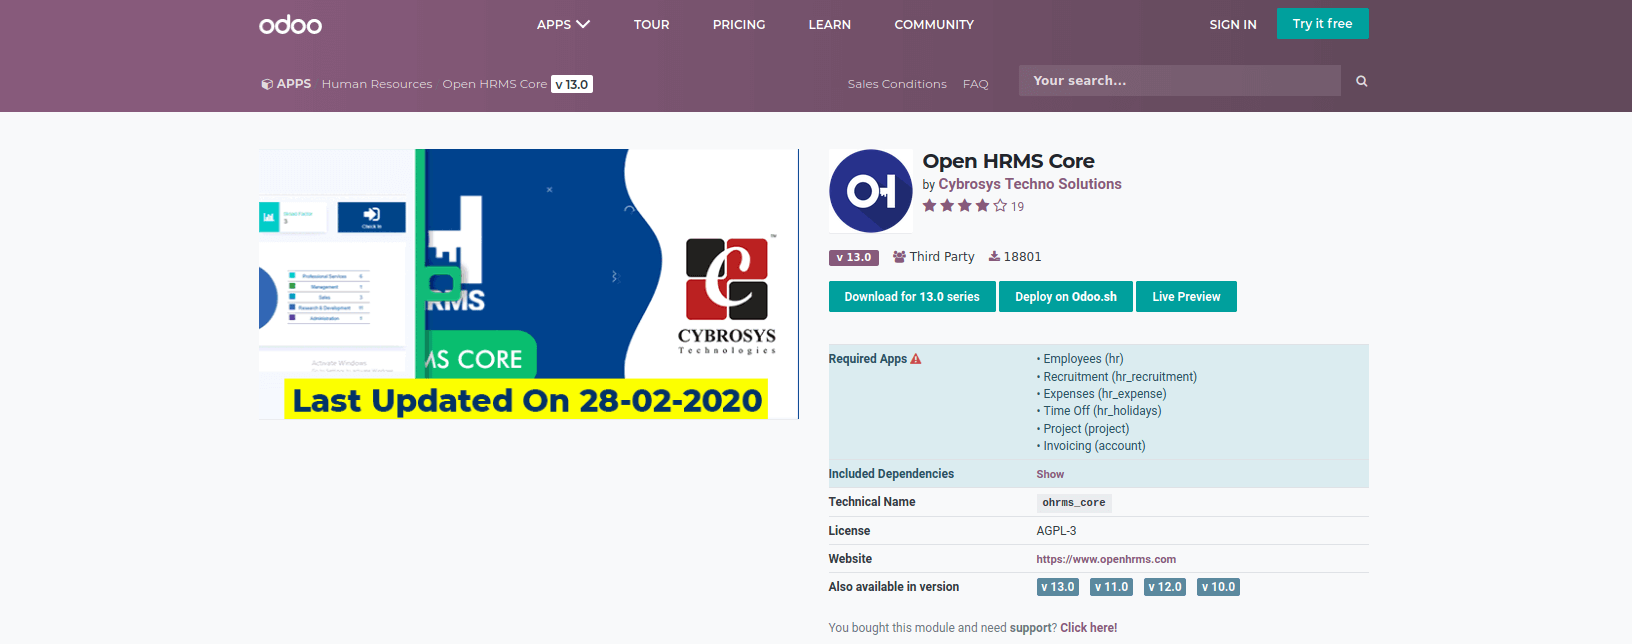Click the Open HRMS Core title
Screen dimensions: 1632x644
tap(1008, 161)
